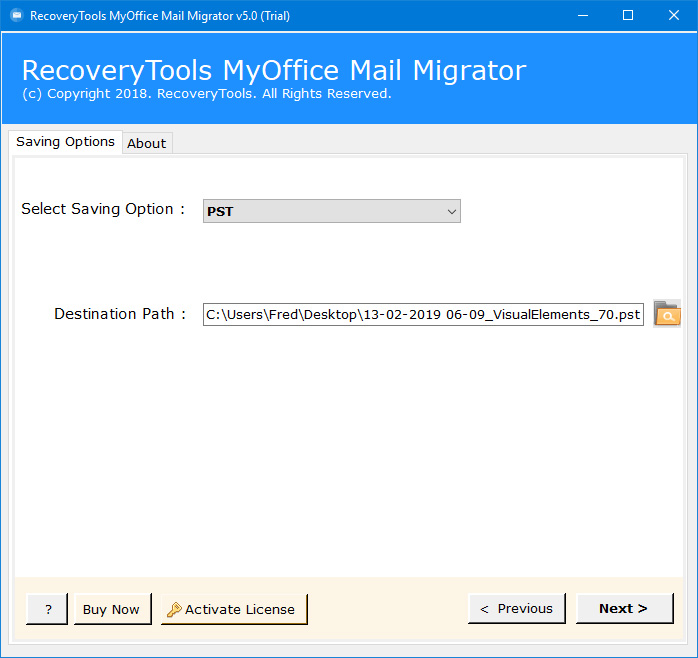Close the Mail Migrator window

point(674,16)
